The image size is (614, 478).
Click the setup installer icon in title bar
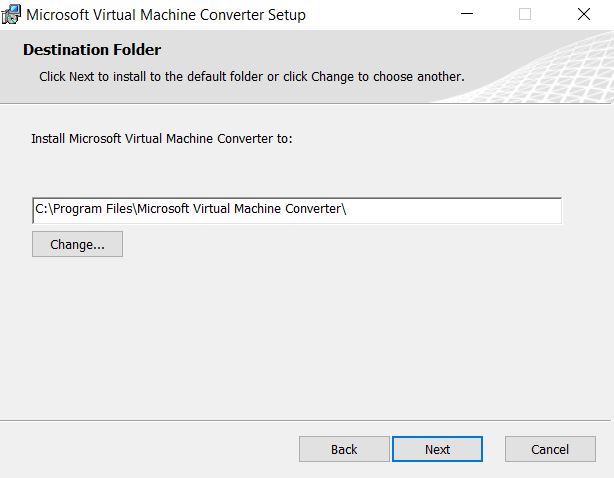[x=11, y=14]
